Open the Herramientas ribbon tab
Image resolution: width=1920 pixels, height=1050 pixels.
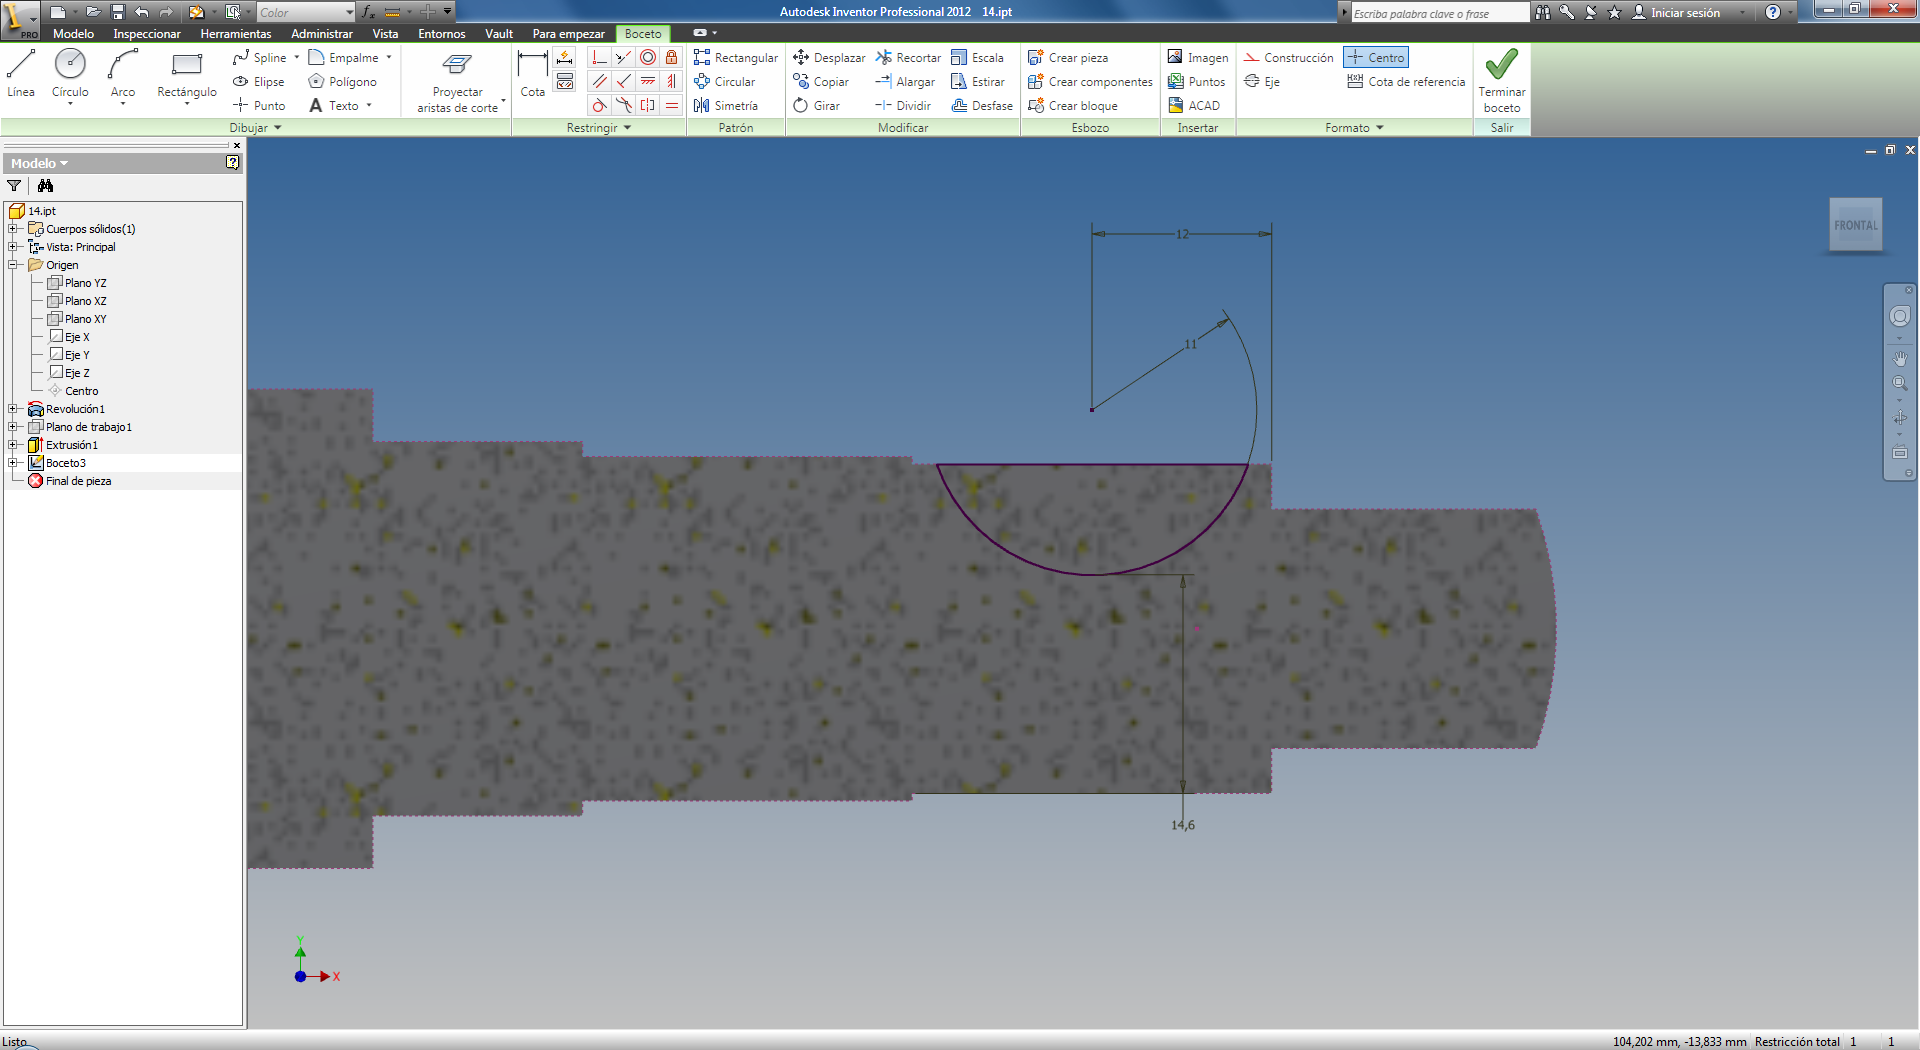pyautogui.click(x=236, y=34)
